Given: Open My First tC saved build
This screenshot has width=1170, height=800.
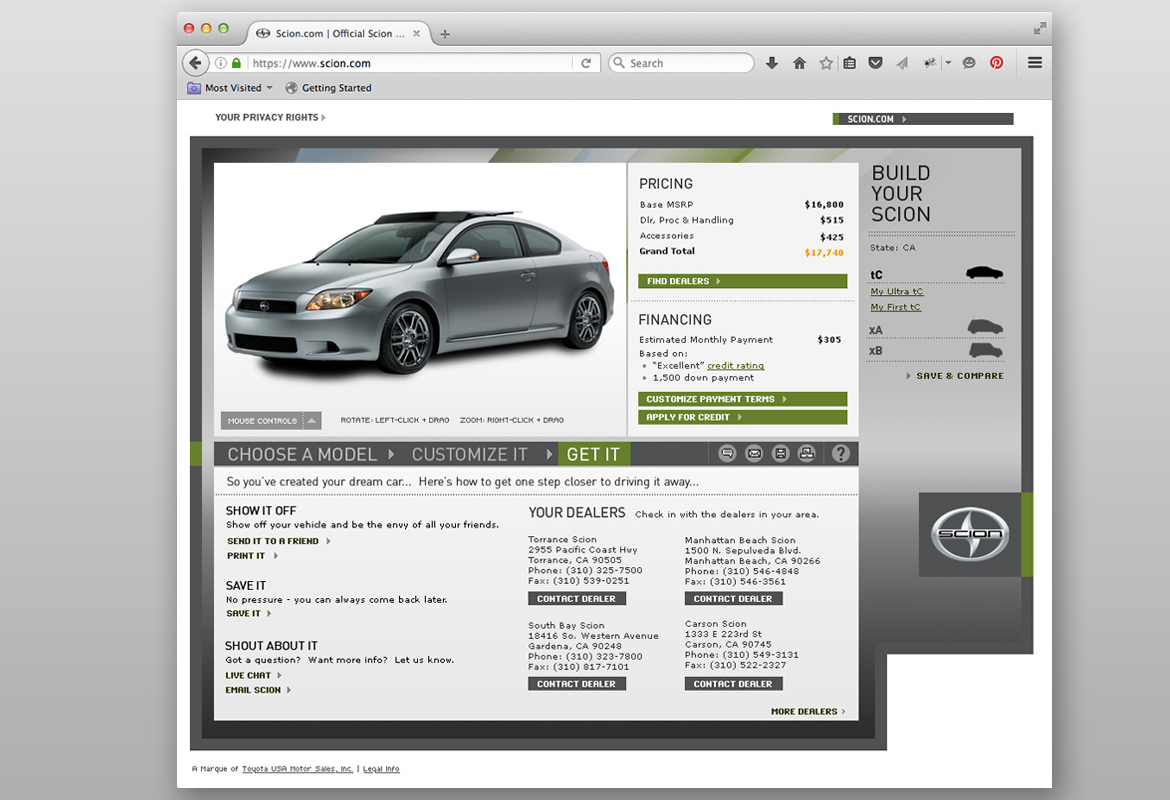Looking at the screenshot, I should (x=895, y=307).
